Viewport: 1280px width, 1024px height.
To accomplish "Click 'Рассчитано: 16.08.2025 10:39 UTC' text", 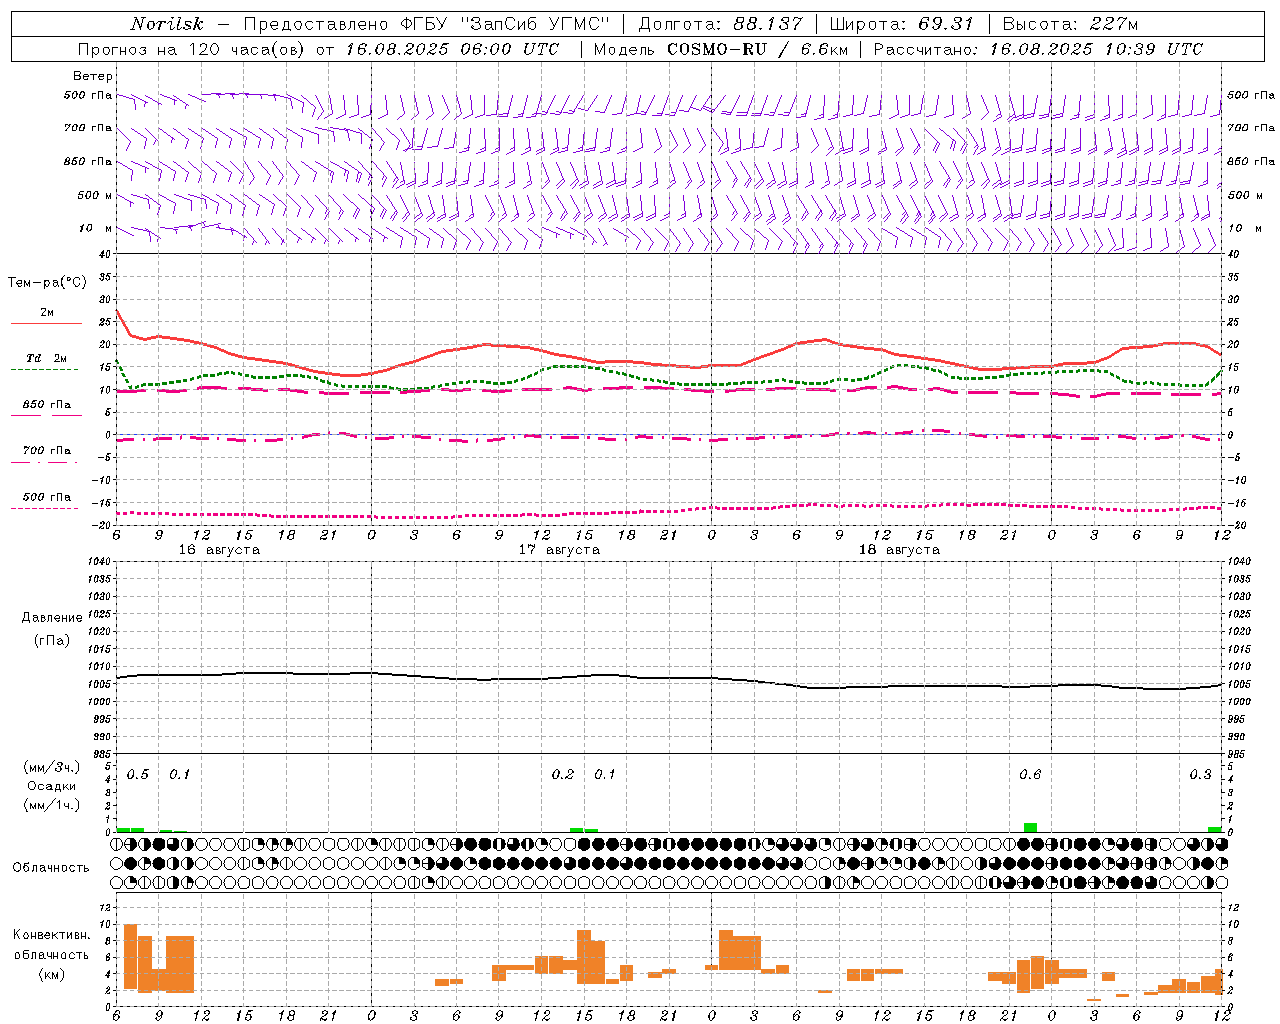I will coord(1038,49).
